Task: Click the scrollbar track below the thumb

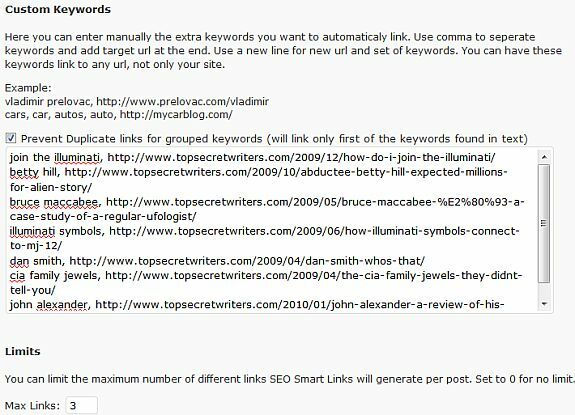Action: tap(544, 290)
